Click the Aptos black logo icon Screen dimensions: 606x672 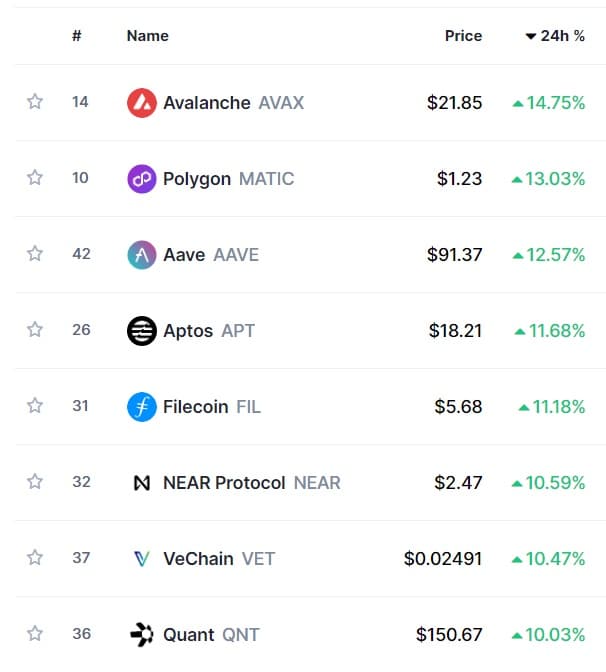(x=141, y=331)
